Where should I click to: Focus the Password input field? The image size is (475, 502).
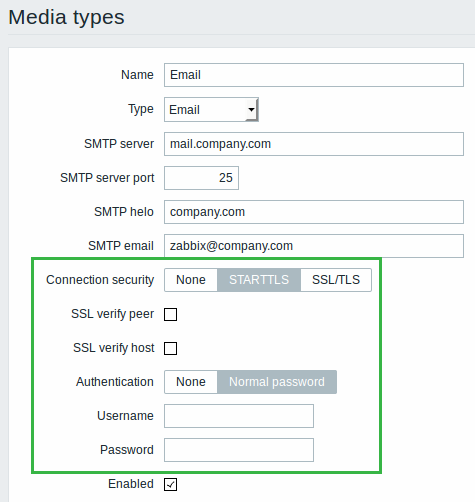pos(239,450)
